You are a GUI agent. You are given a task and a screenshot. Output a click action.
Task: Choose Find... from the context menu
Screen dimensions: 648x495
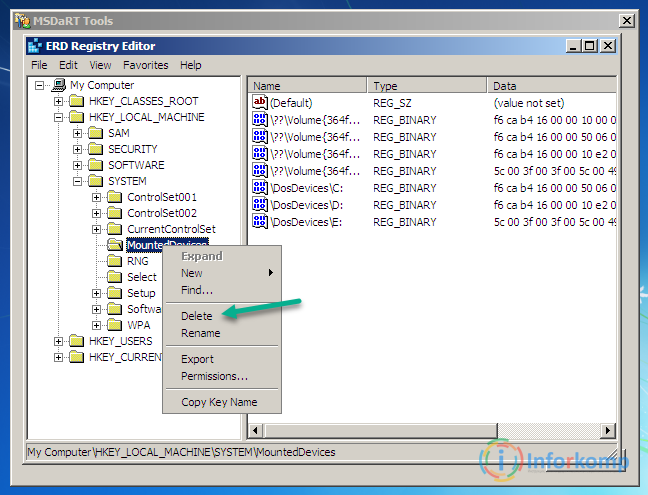[x=222, y=290]
